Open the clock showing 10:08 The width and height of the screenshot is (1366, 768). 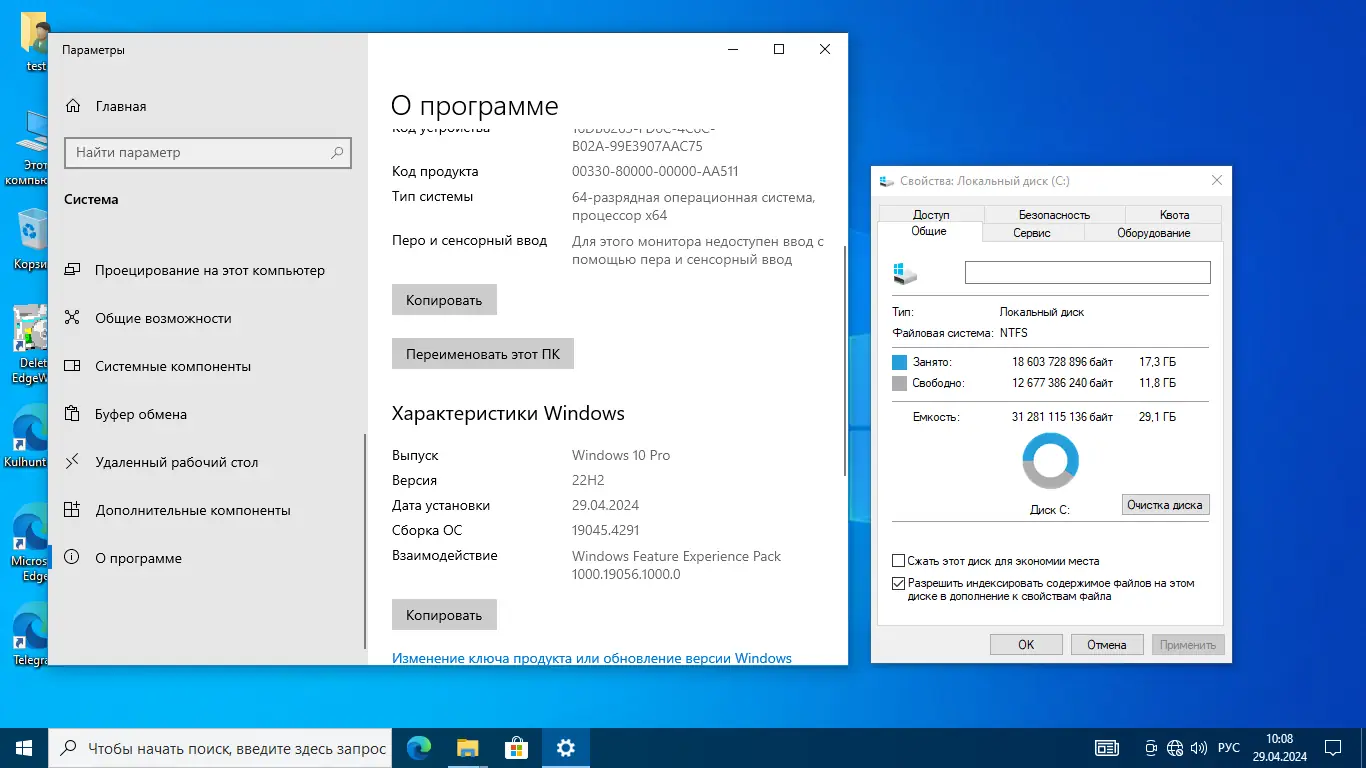[1280, 748]
